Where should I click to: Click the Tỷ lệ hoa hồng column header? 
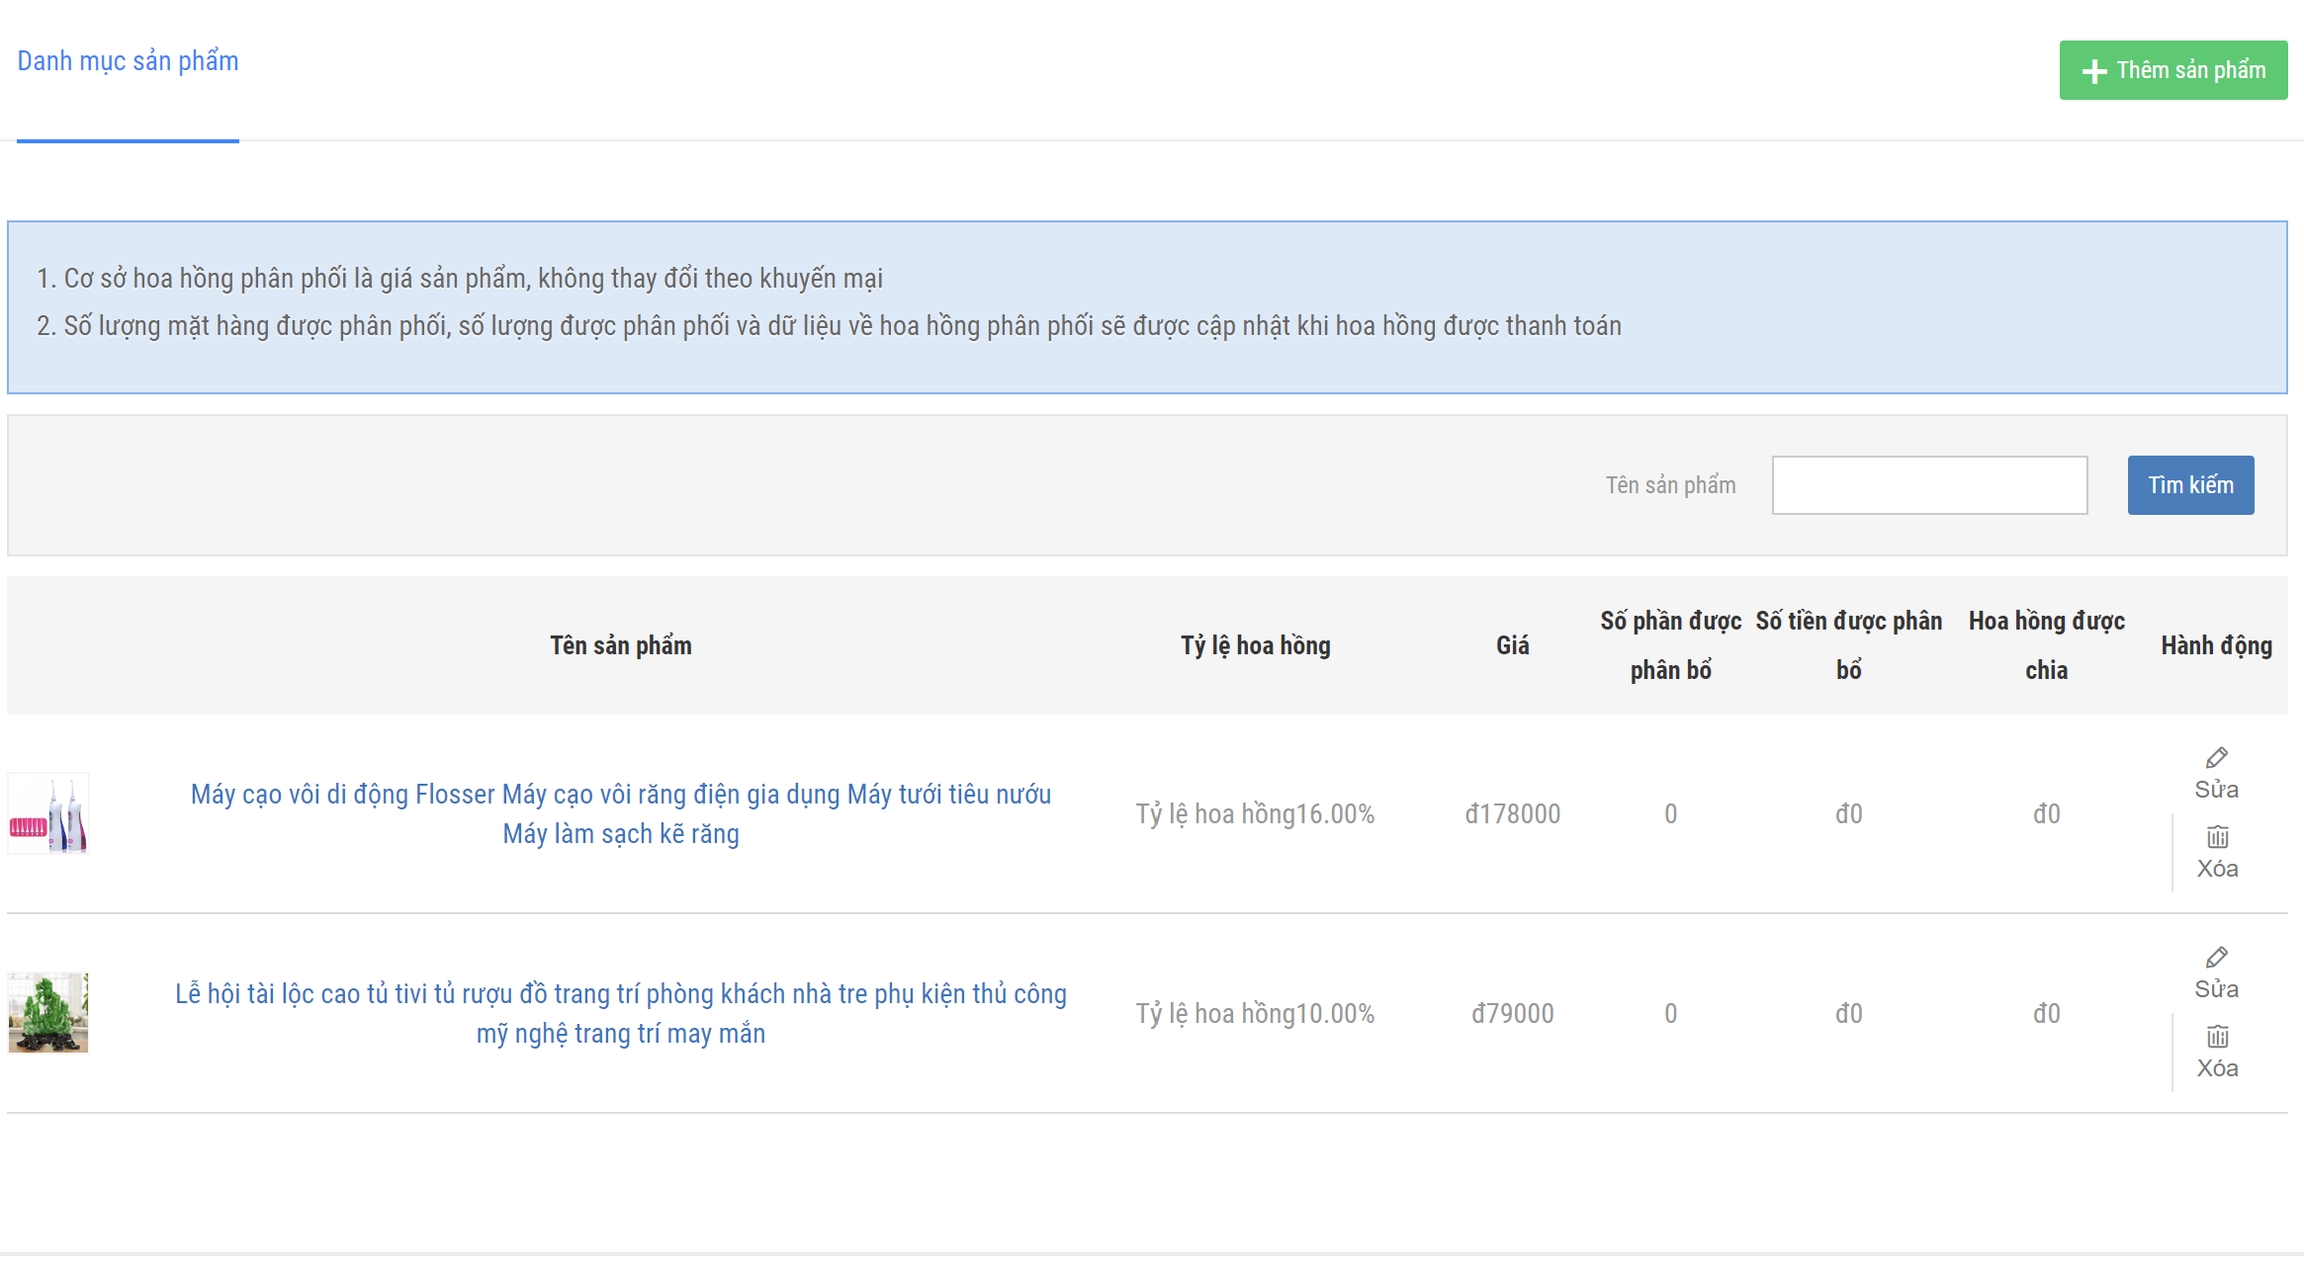click(1255, 645)
